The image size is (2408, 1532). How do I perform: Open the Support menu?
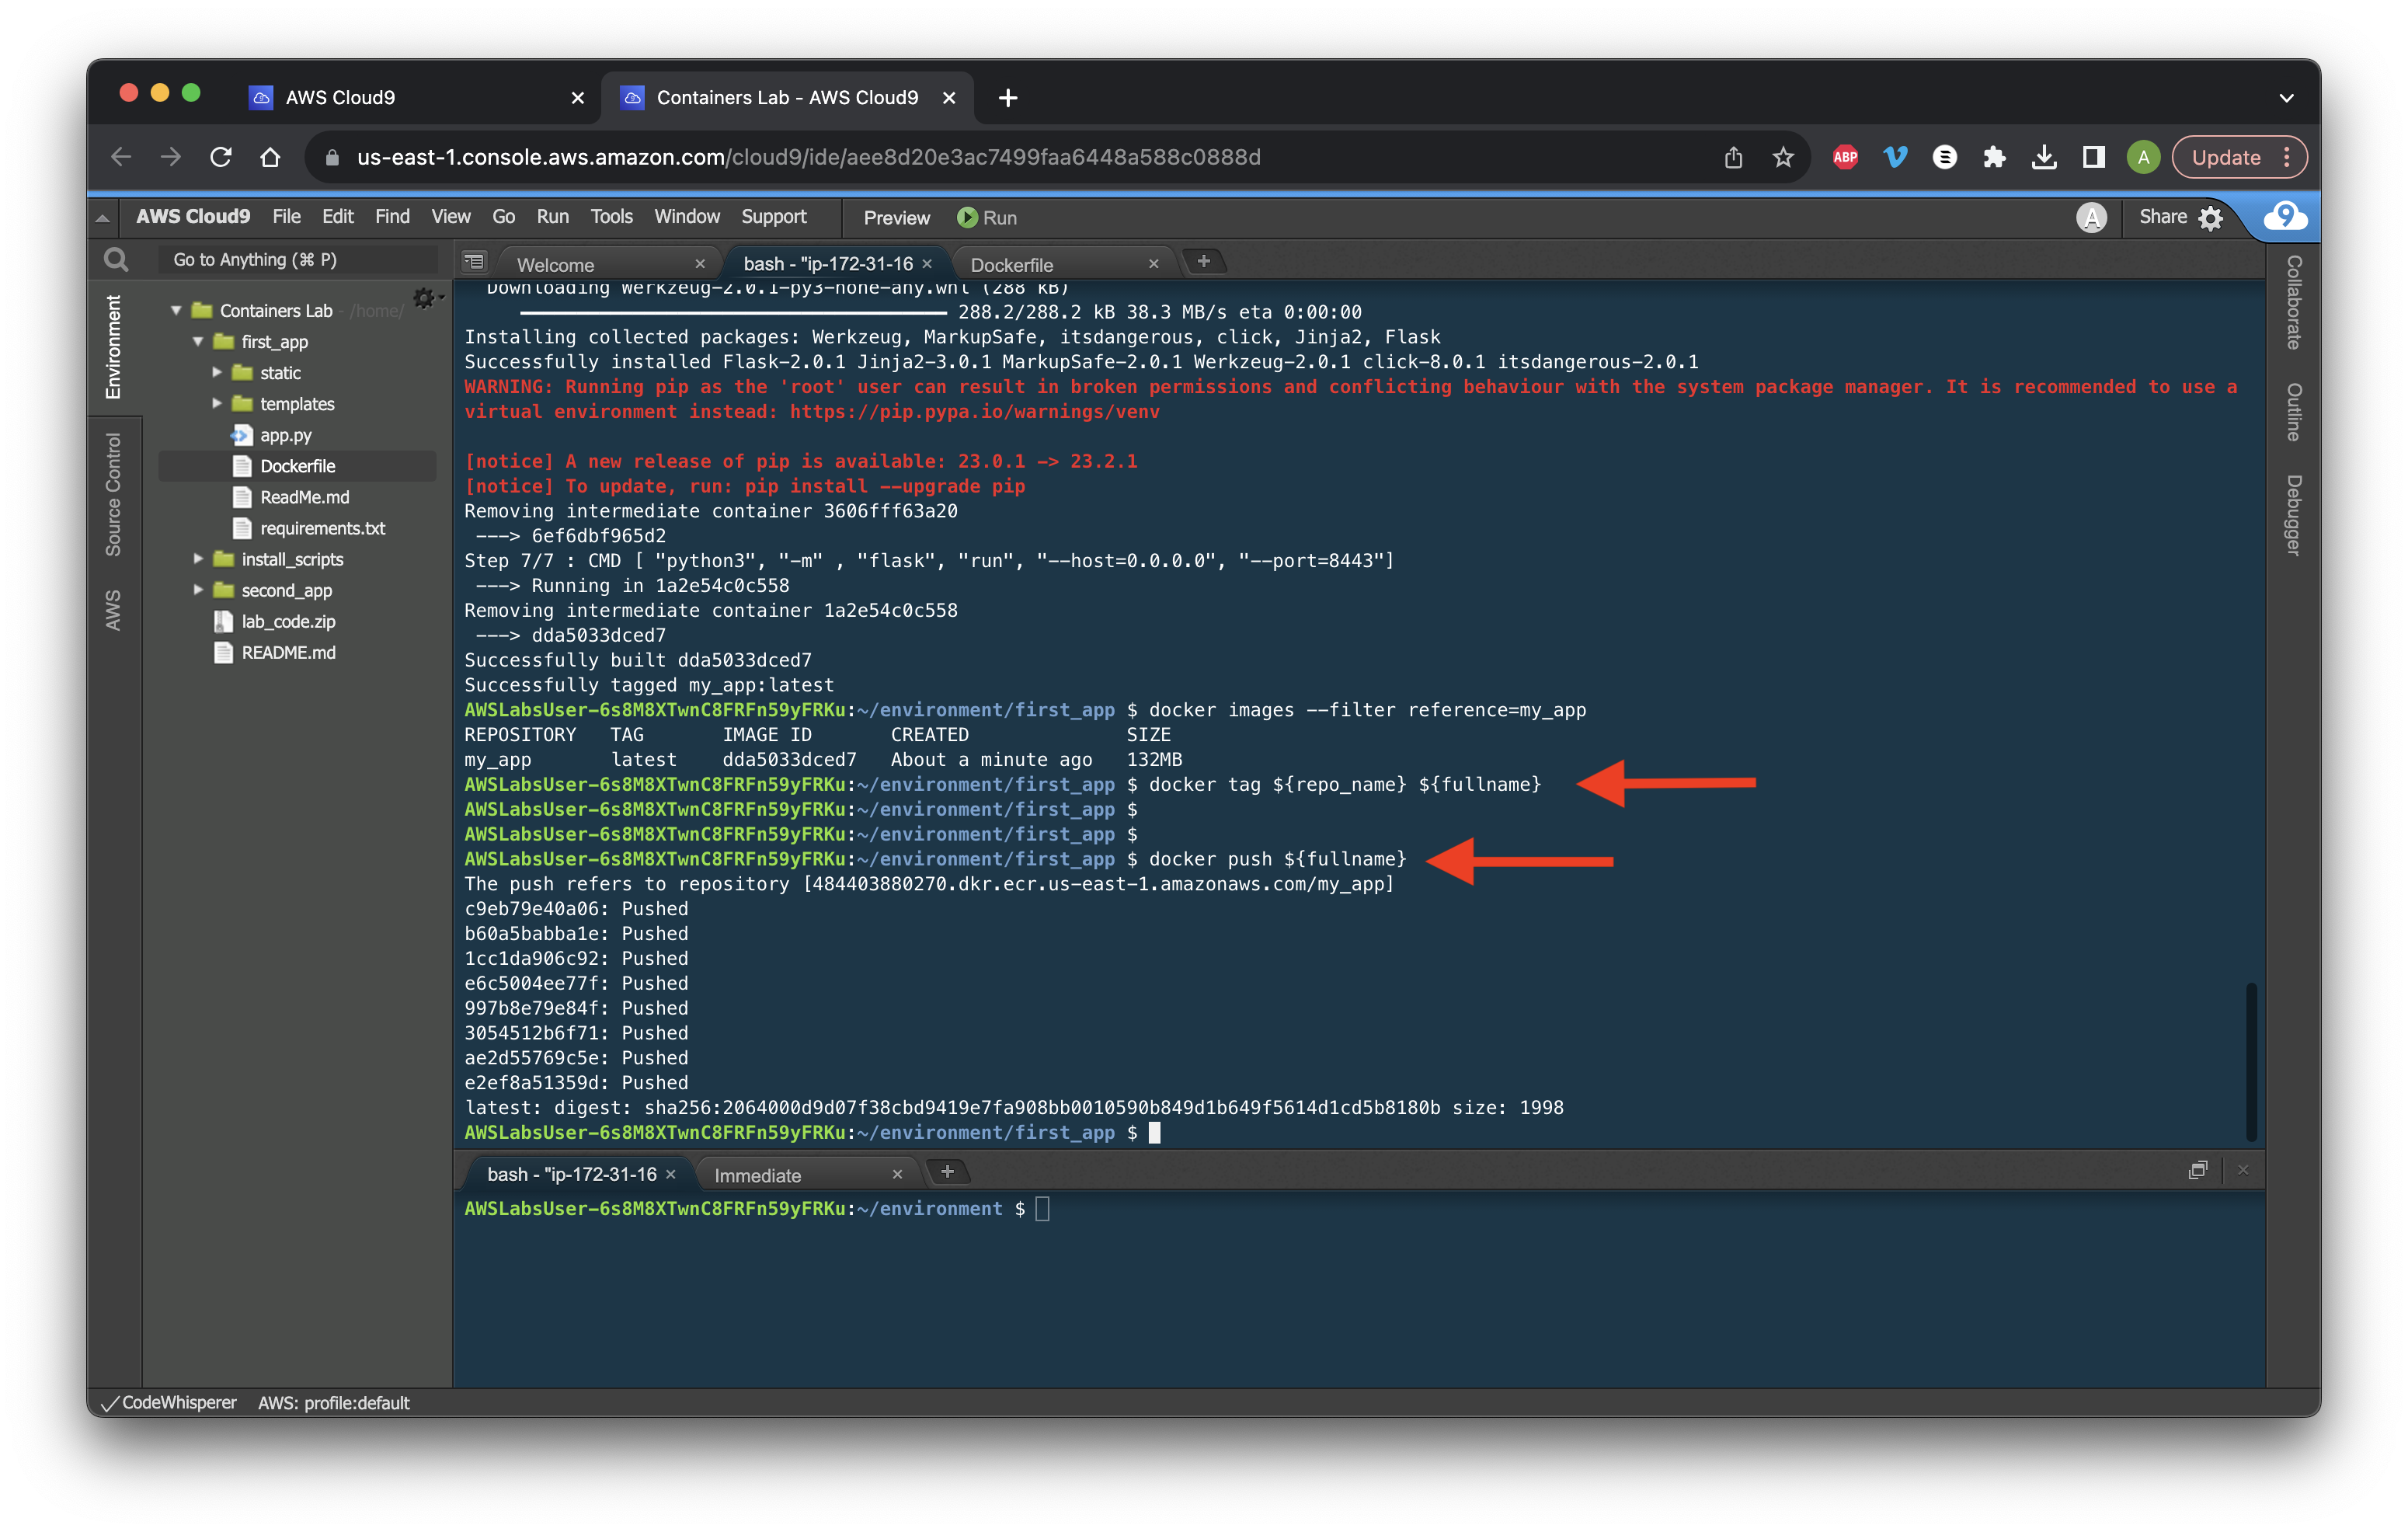tap(773, 216)
